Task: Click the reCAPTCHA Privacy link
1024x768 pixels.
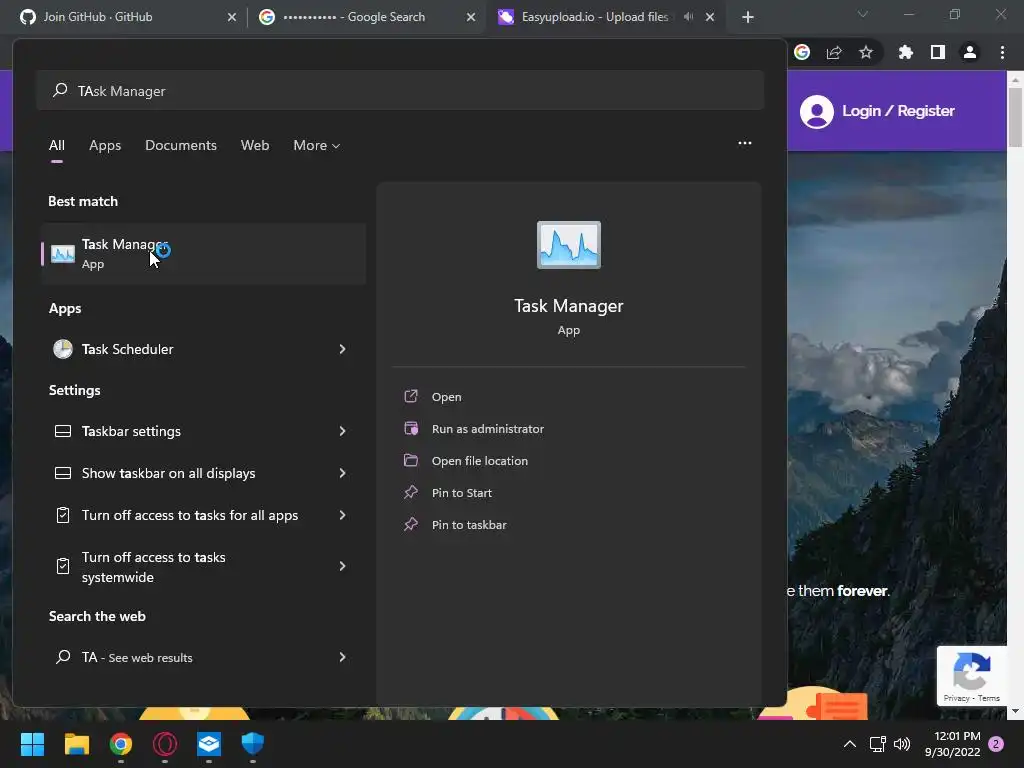Action: (x=956, y=698)
